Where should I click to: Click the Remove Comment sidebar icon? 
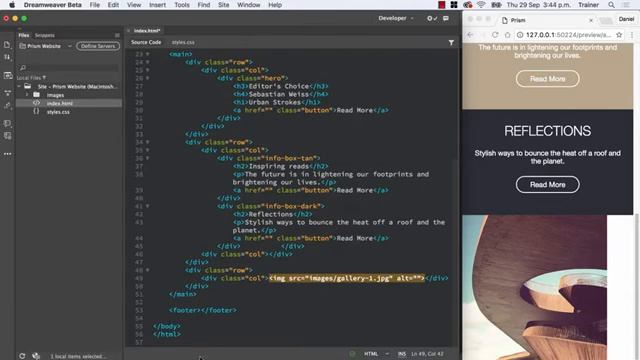pos(7,136)
